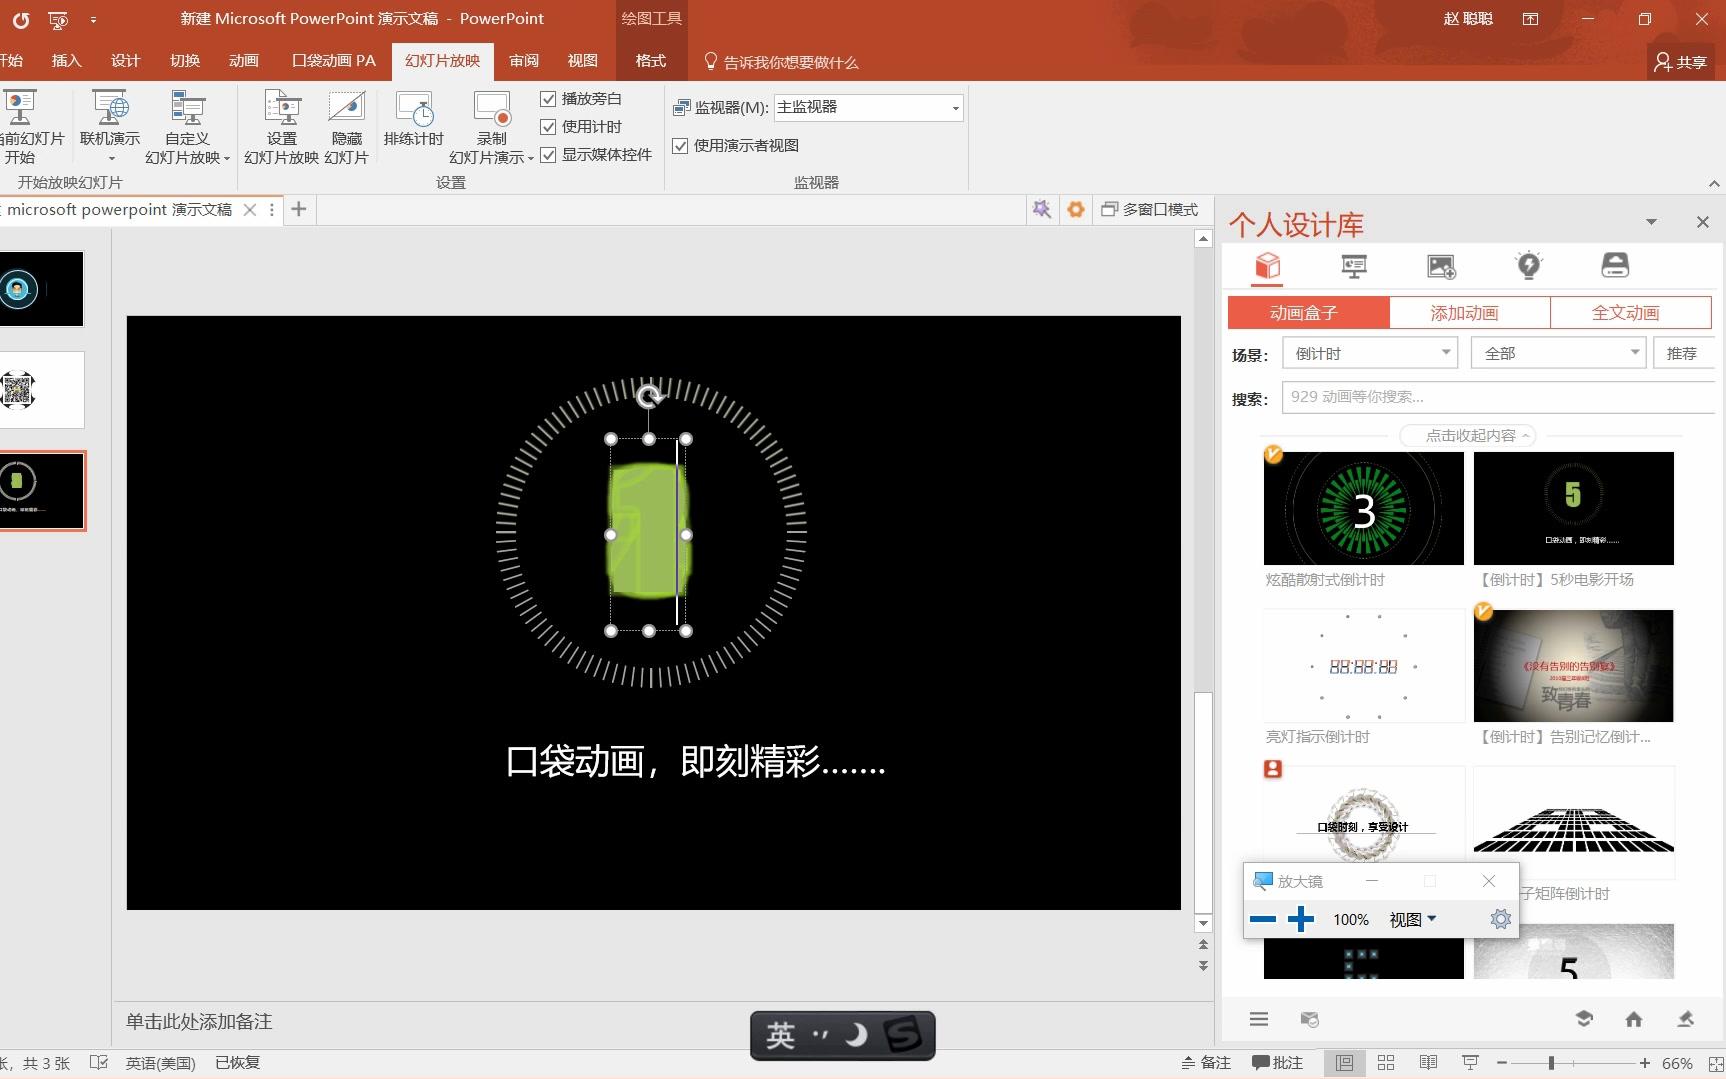Select the animation box cube icon
This screenshot has height=1079, width=1726.
click(x=1267, y=265)
